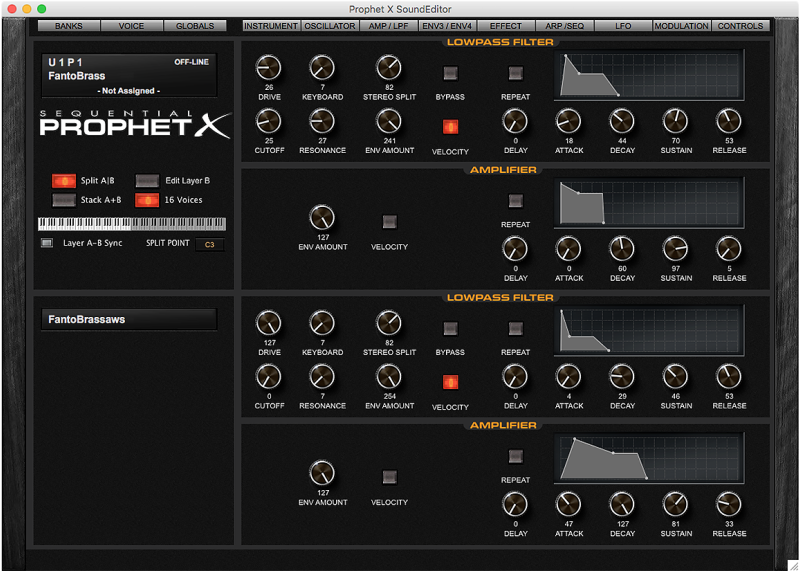800x571 pixels.
Task: Click the top filter Cutoff knob
Action: coord(268,122)
